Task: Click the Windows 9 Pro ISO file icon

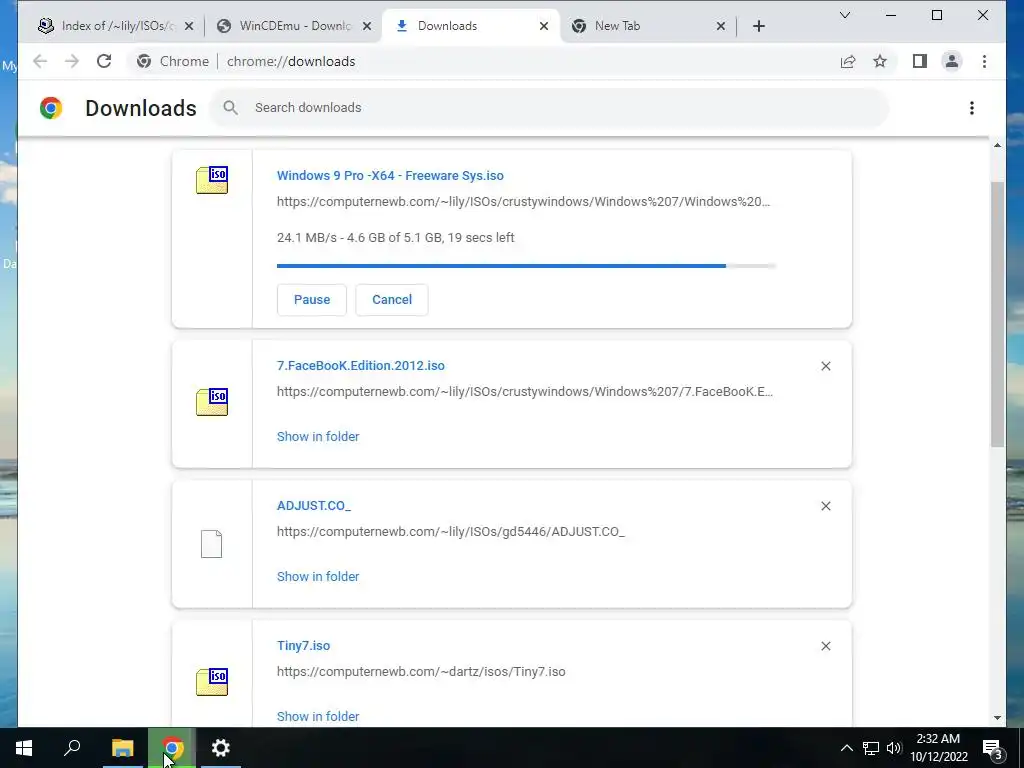Action: (212, 180)
